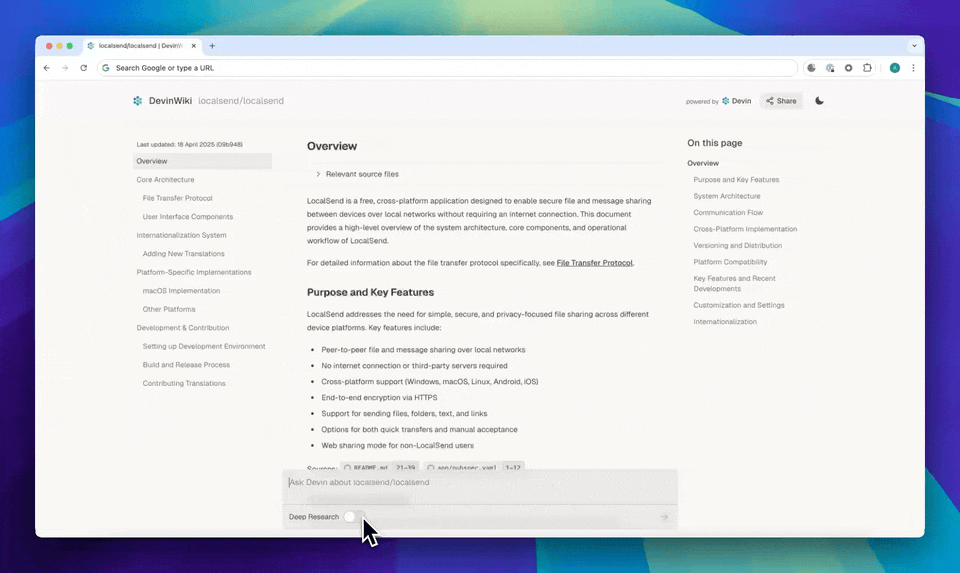960x573 pixels.
Task: Click the browser forward arrow
Action: [65, 68]
